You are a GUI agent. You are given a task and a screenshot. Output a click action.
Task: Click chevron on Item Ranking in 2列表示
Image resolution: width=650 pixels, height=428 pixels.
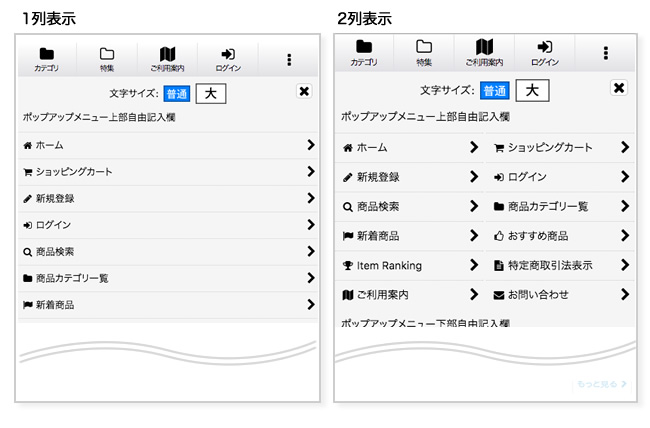474,265
